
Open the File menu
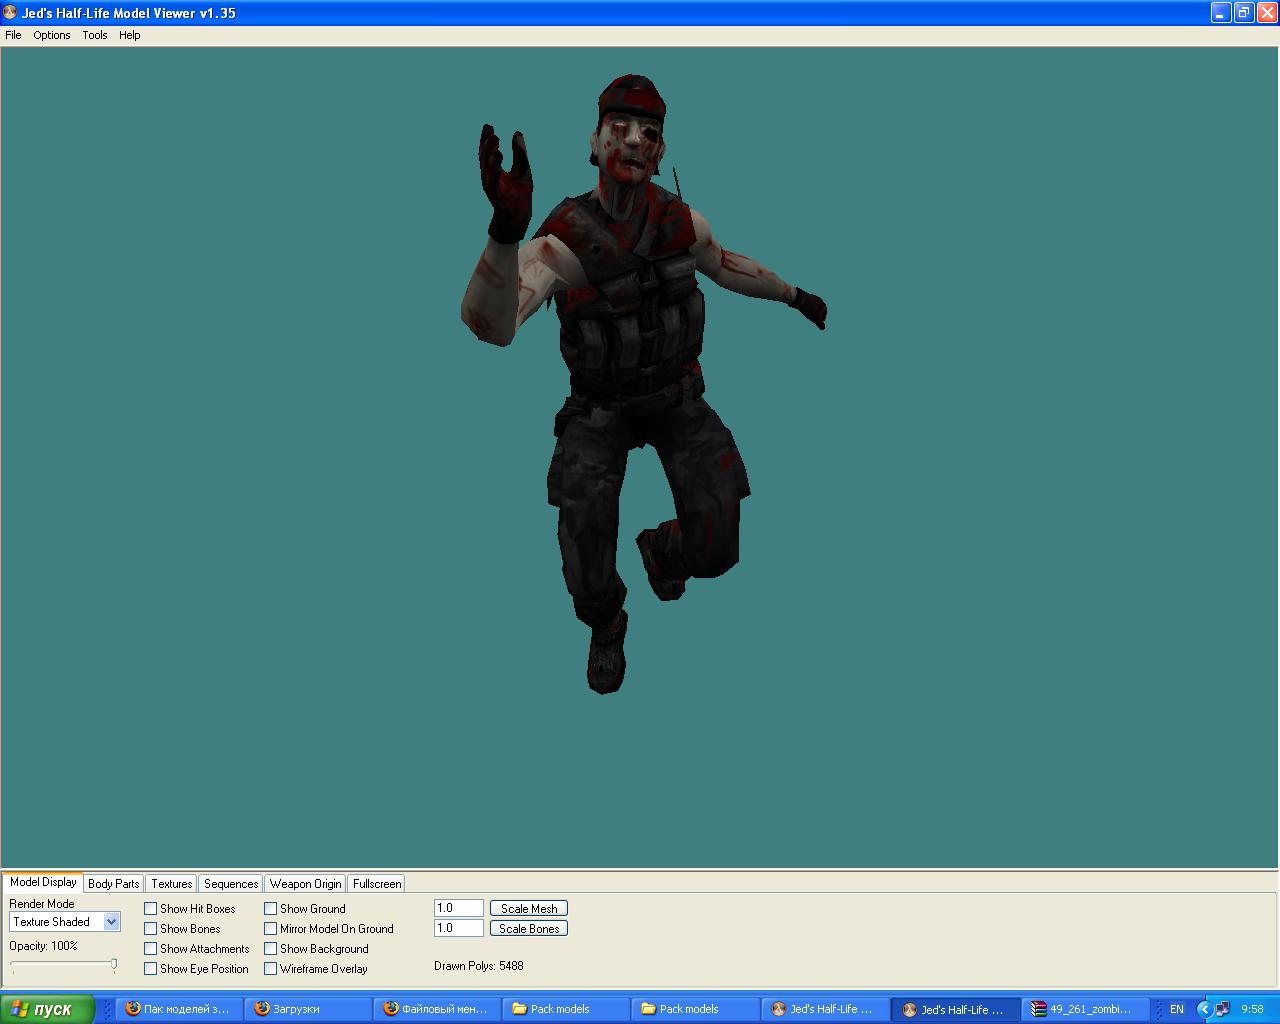click(13, 35)
